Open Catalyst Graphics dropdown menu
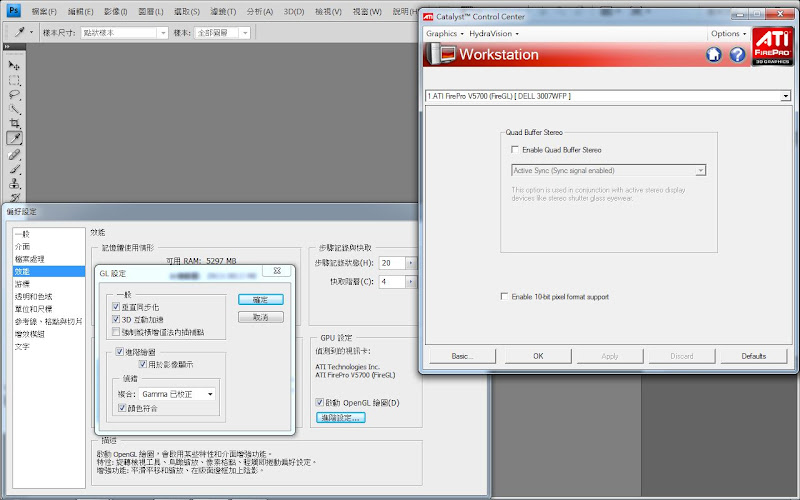Image resolution: width=800 pixels, height=500 pixels. [444, 34]
